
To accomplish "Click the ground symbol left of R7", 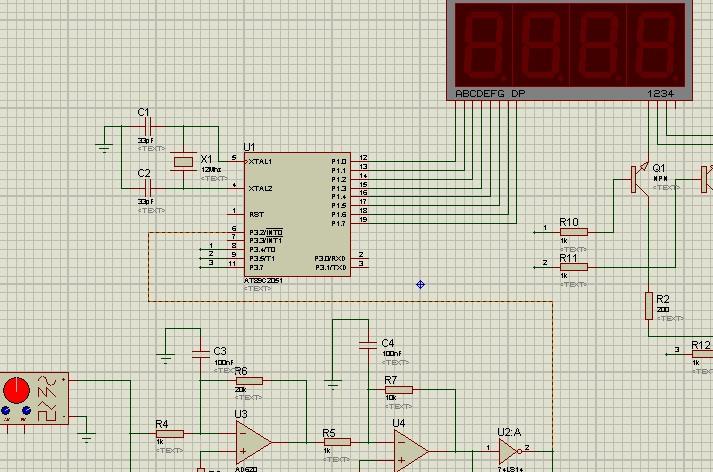I will [333, 385].
